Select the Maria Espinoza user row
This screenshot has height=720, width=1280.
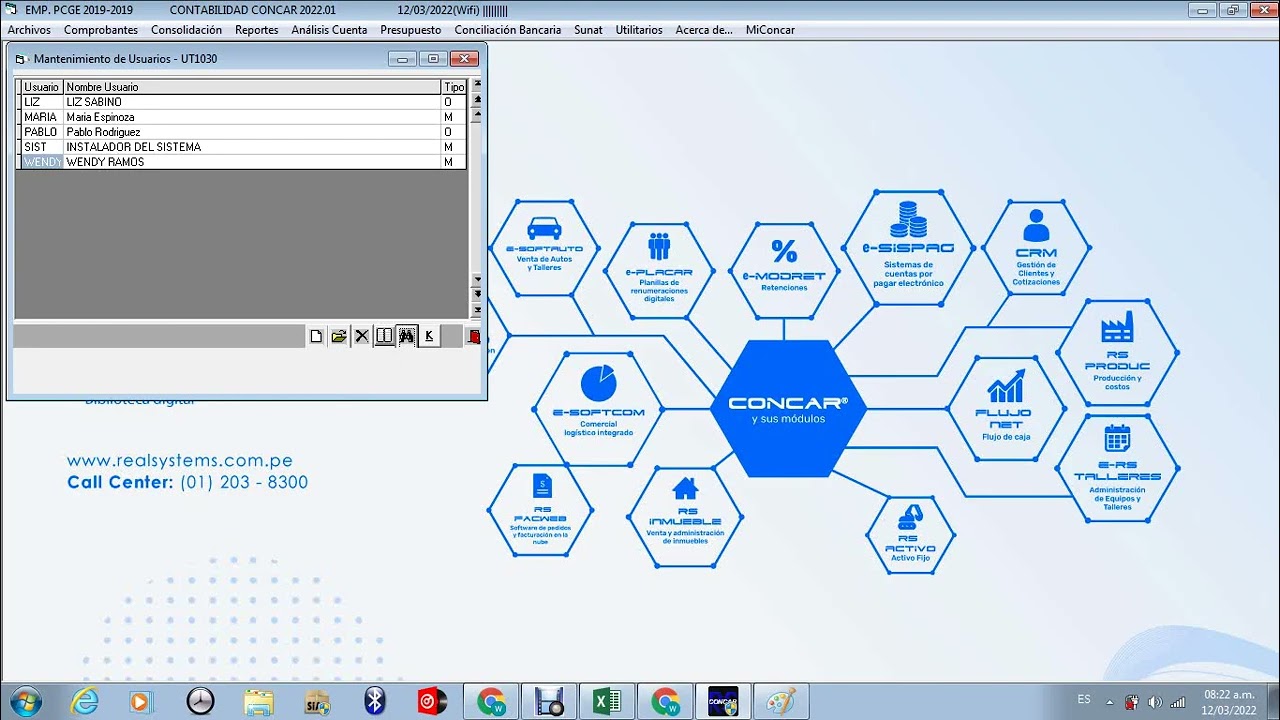pyautogui.click(x=244, y=117)
